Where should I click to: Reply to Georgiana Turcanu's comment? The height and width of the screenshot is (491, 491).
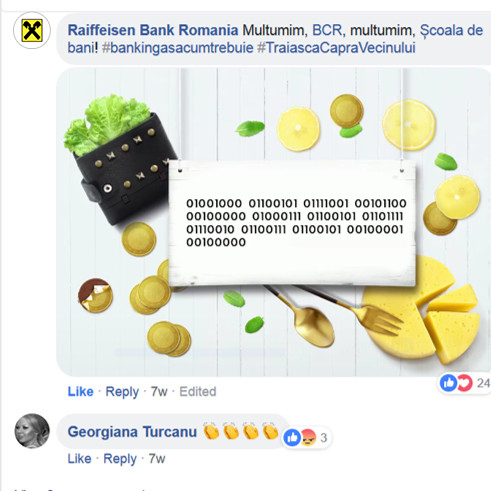(x=120, y=459)
